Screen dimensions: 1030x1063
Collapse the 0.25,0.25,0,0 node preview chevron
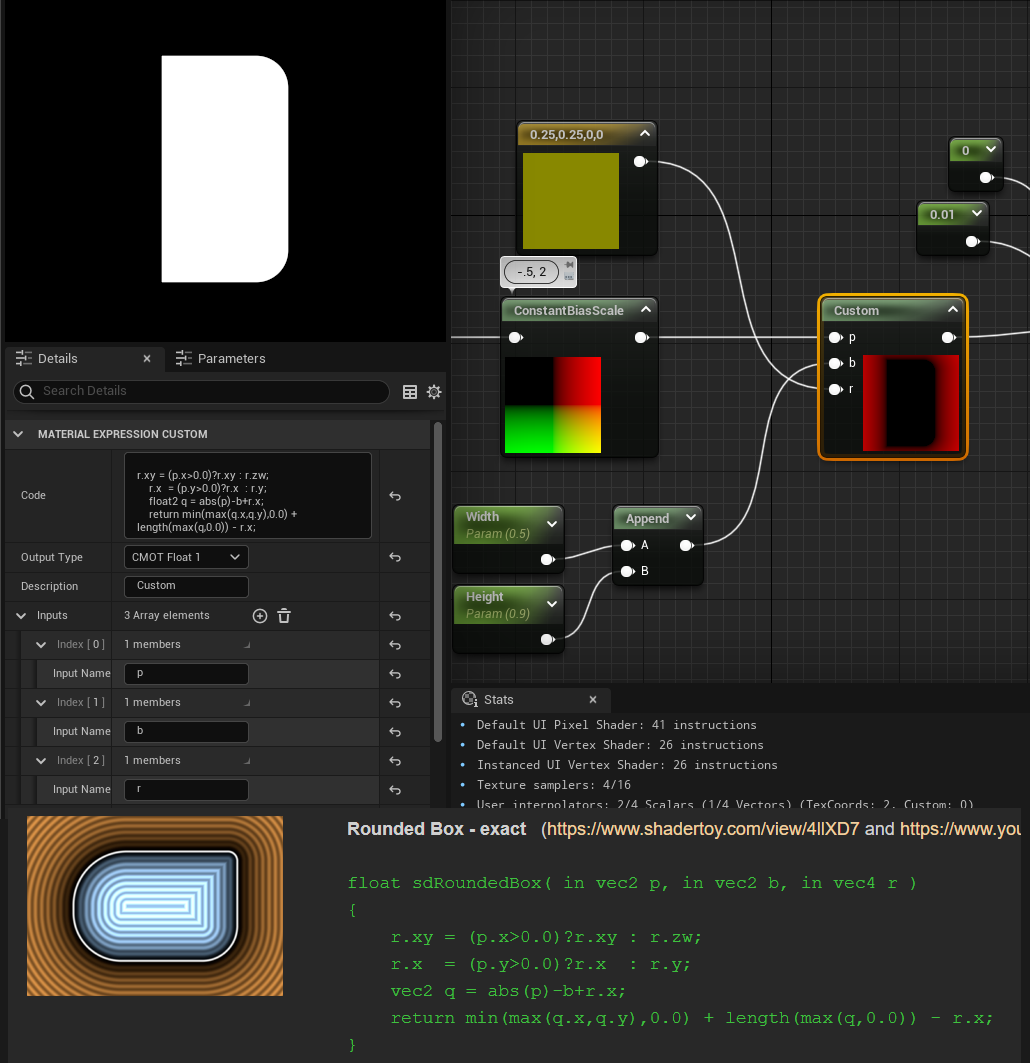[x=645, y=134]
